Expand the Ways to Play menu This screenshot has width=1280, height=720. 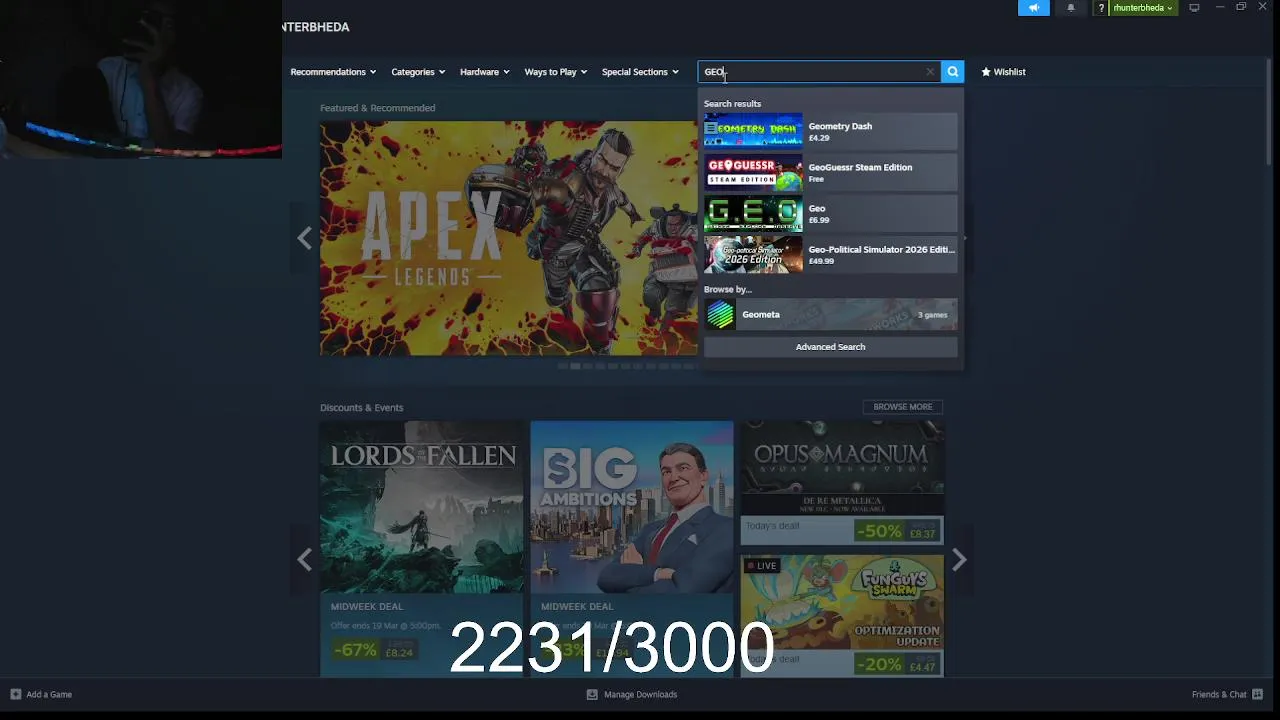555,72
